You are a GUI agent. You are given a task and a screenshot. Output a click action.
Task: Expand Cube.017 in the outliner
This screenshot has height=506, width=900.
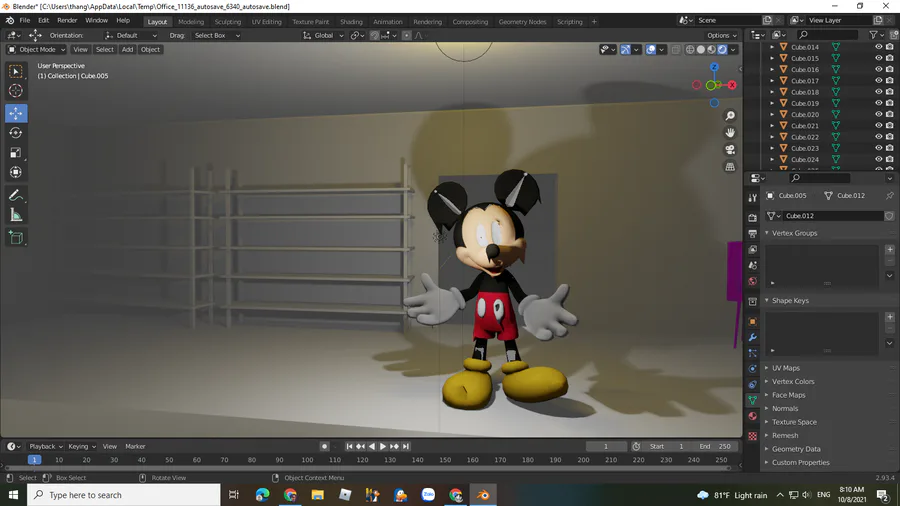coord(772,81)
